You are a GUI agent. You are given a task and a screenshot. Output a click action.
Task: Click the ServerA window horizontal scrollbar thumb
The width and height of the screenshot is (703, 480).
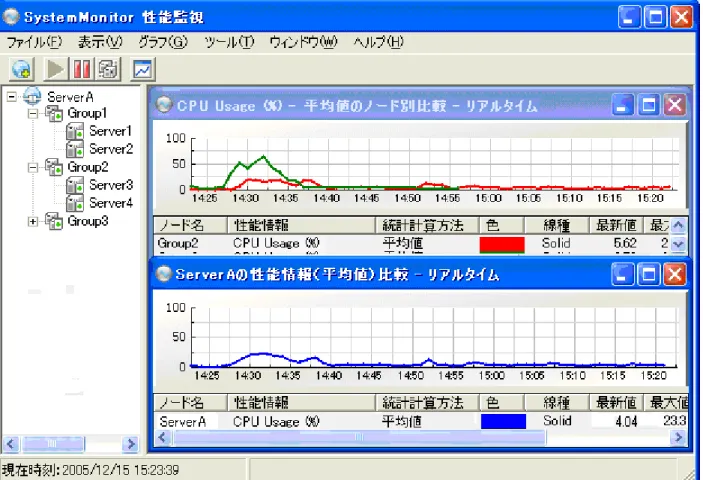359,437
